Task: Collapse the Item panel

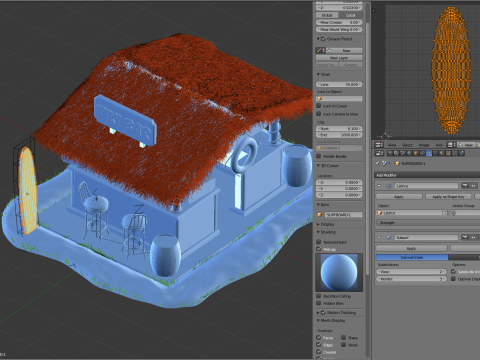Action: tap(318, 205)
